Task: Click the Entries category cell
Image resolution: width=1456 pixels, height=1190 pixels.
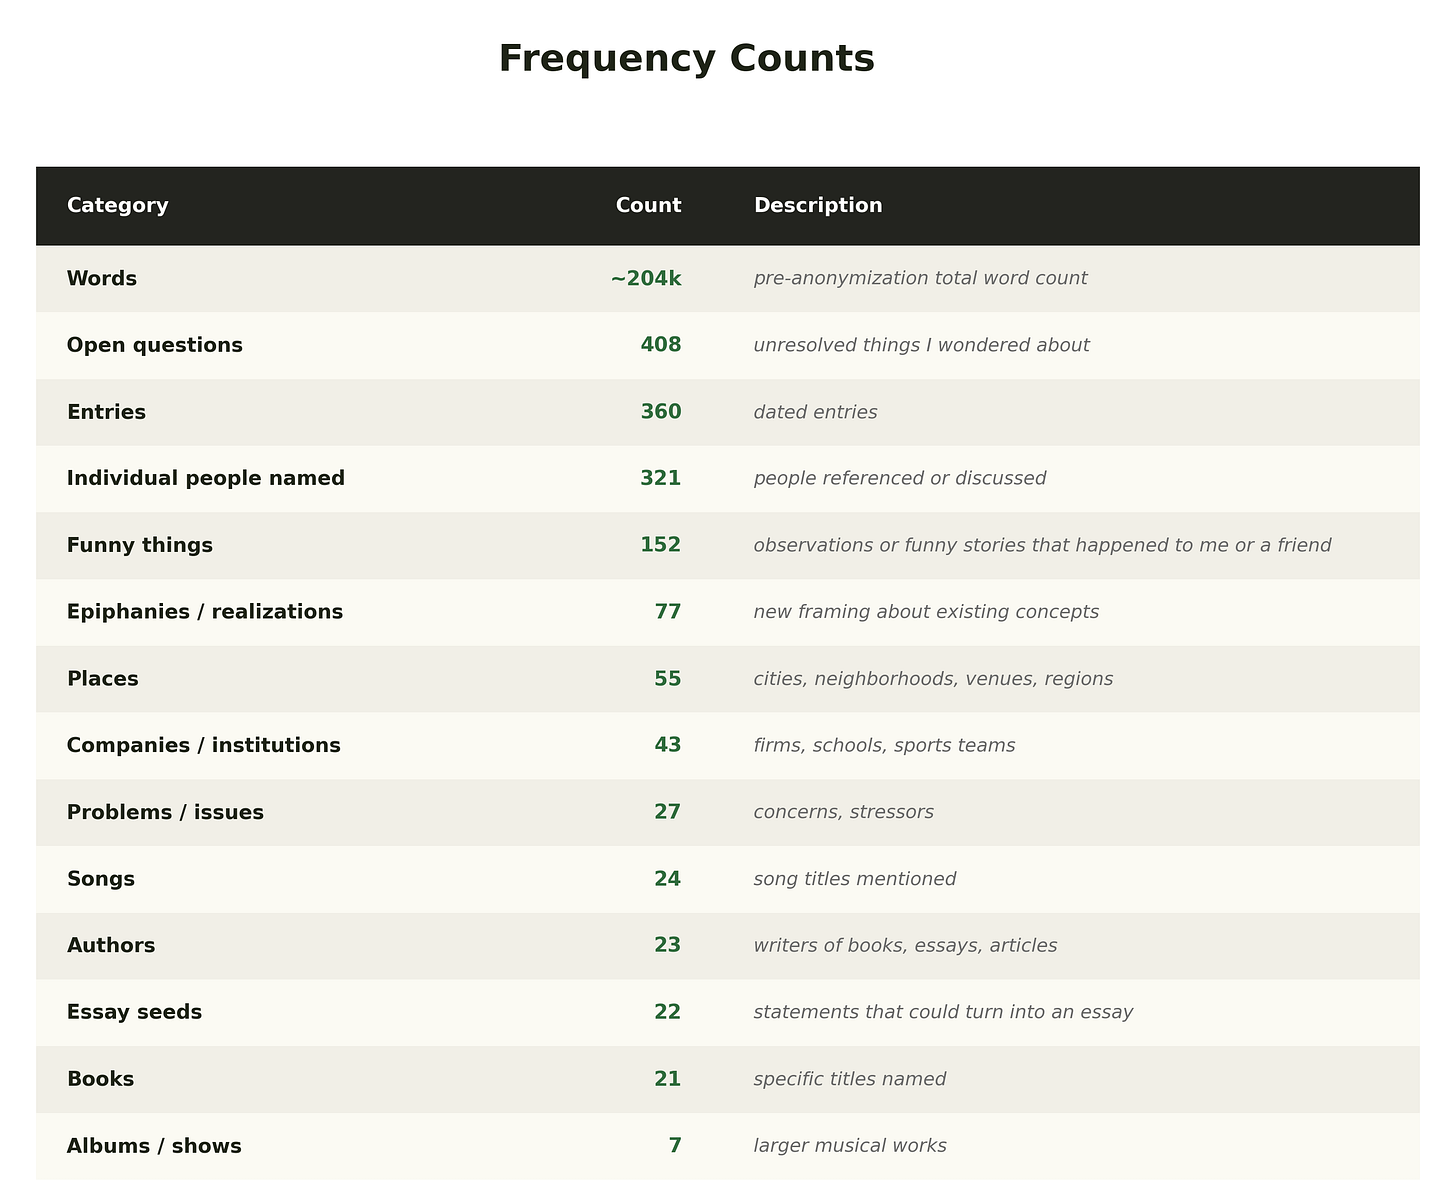Action: 106,412
